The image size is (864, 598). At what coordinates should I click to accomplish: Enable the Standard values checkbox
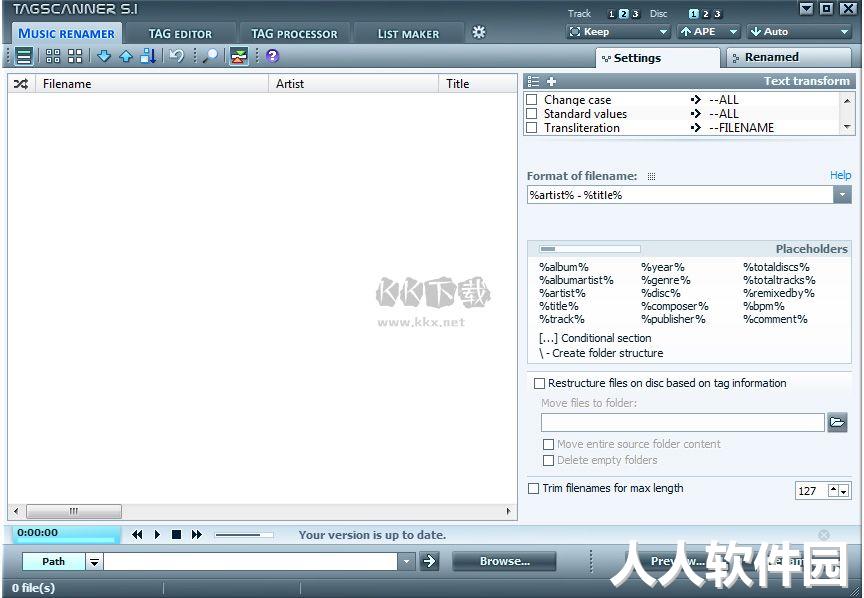coord(532,114)
